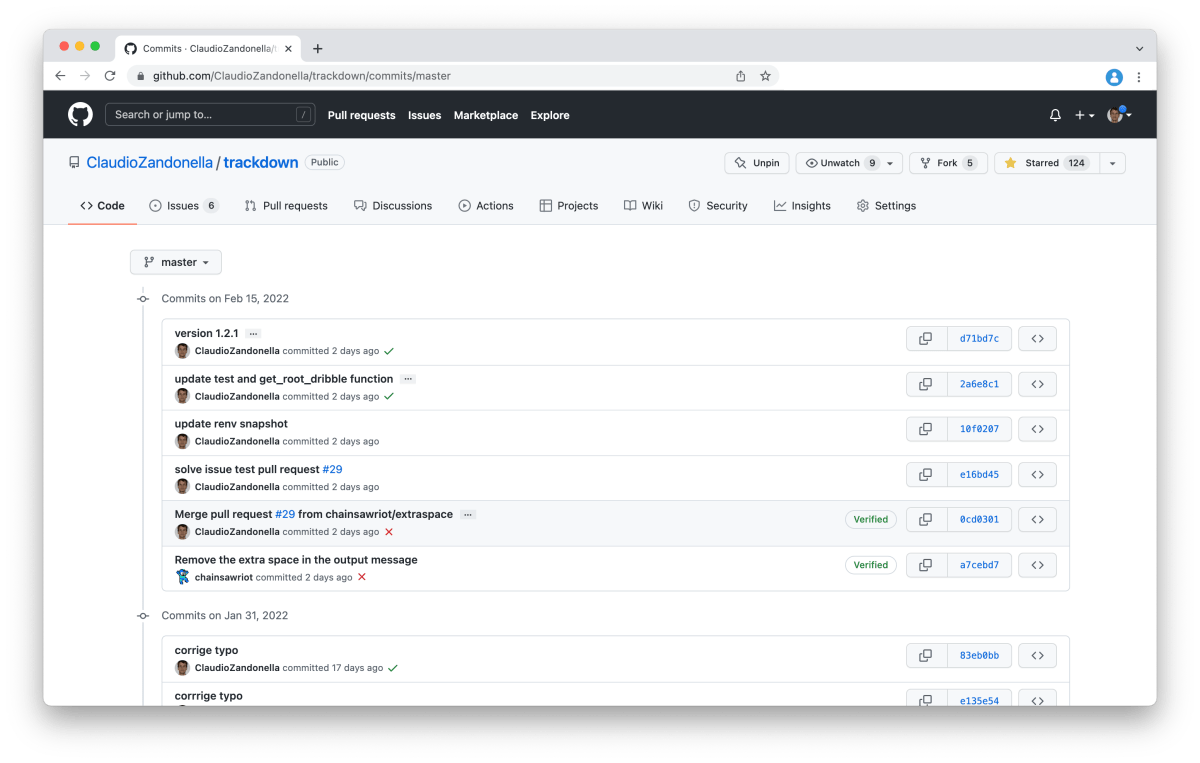Image resolution: width=1200 pixels, height=763 pixels.
Task: Browse repository at commit e16bd45
Action: (x=1037, y=475)
